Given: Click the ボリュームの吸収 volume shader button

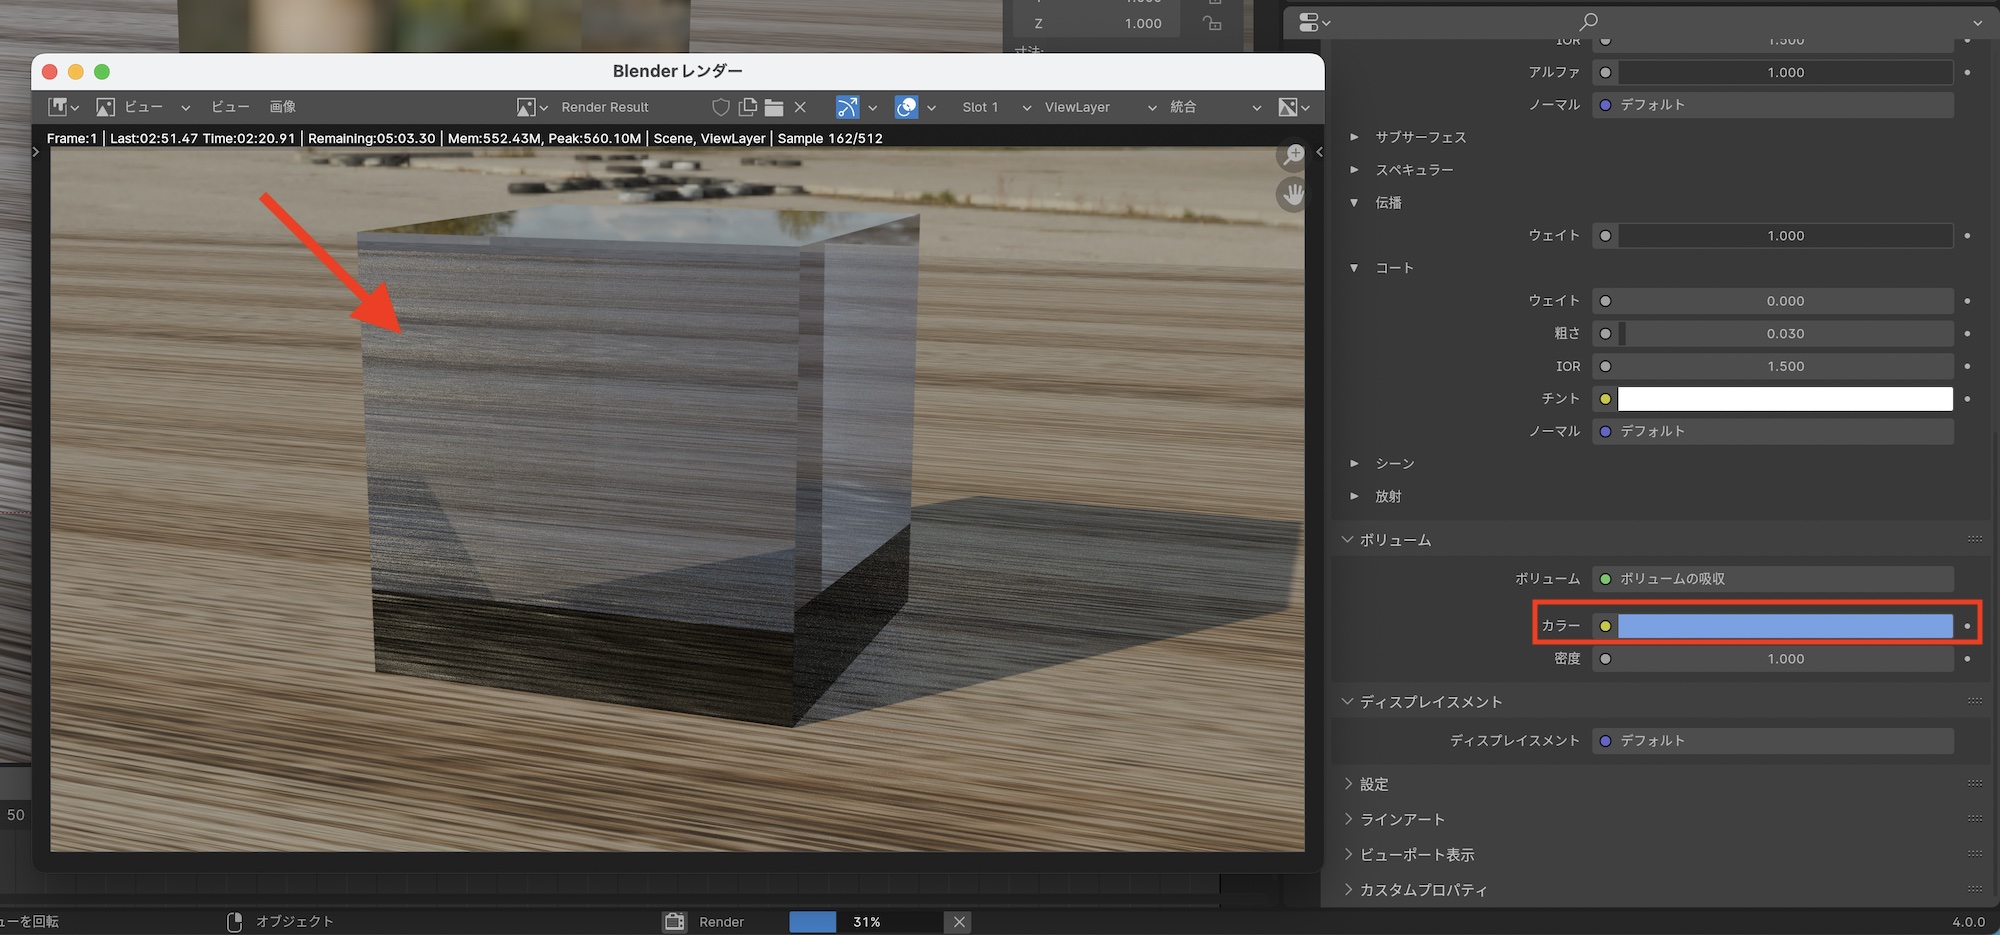Looking at the screenshot, I should (x=1772, y=579).
